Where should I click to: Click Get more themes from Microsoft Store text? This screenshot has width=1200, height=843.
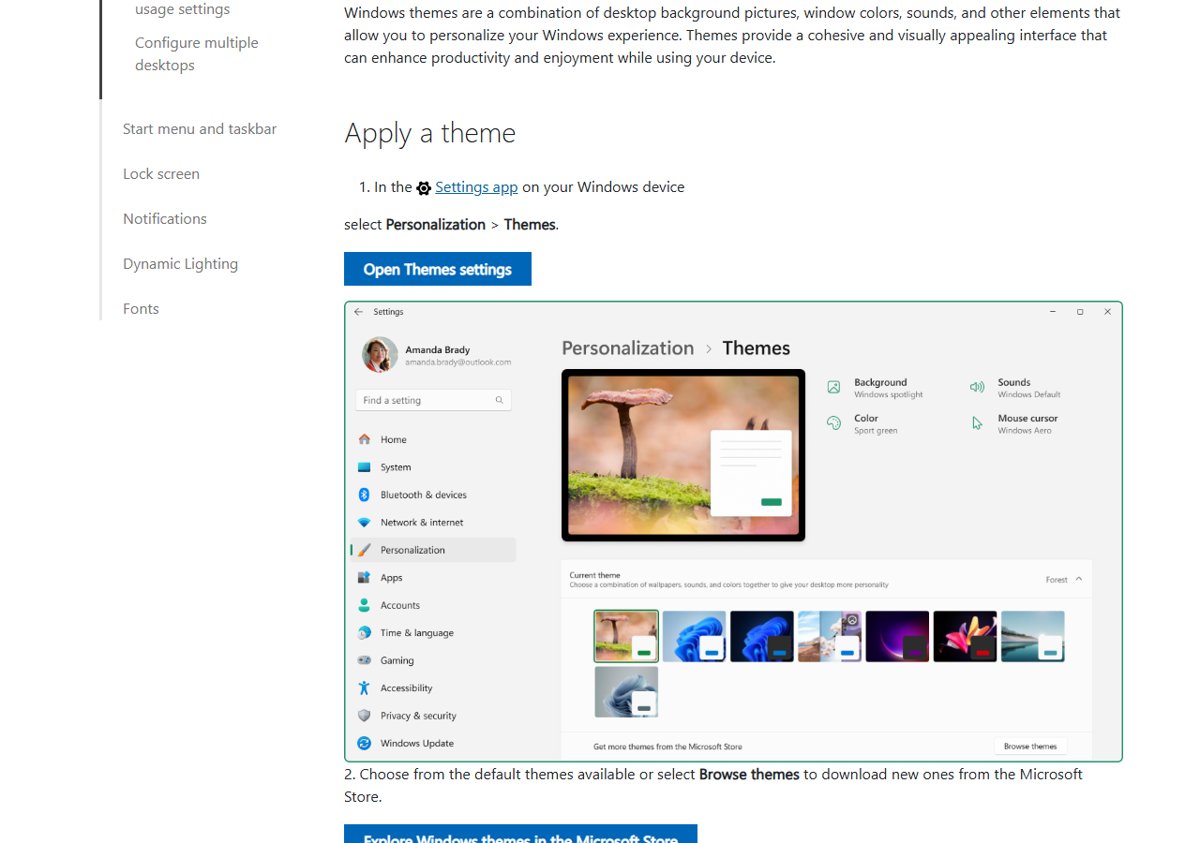(667, 747)
